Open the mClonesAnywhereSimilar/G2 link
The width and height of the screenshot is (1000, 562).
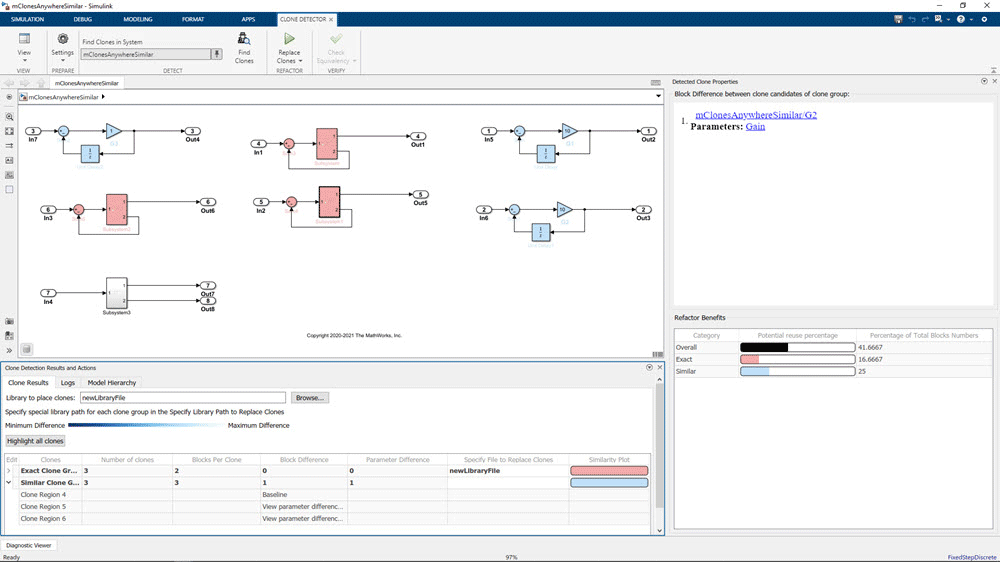point(755,115)
